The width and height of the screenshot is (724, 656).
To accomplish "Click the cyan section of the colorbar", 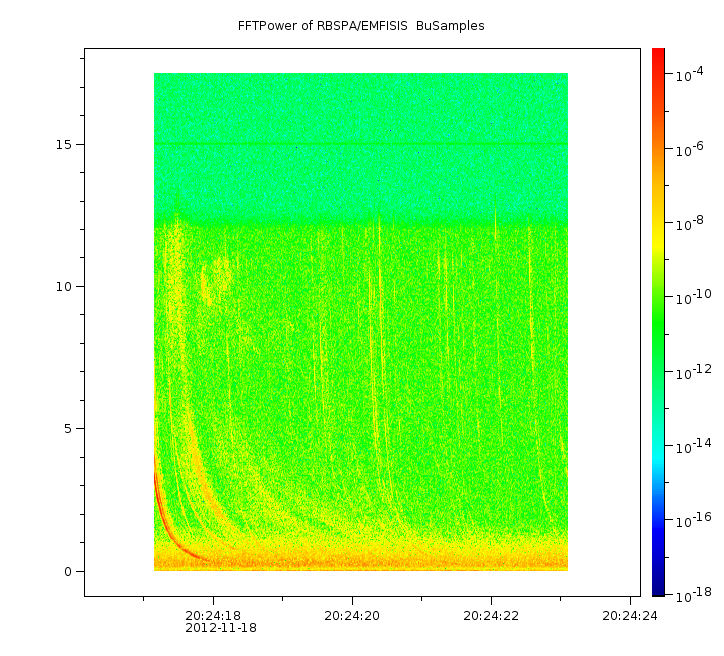I will click(658, 457).
